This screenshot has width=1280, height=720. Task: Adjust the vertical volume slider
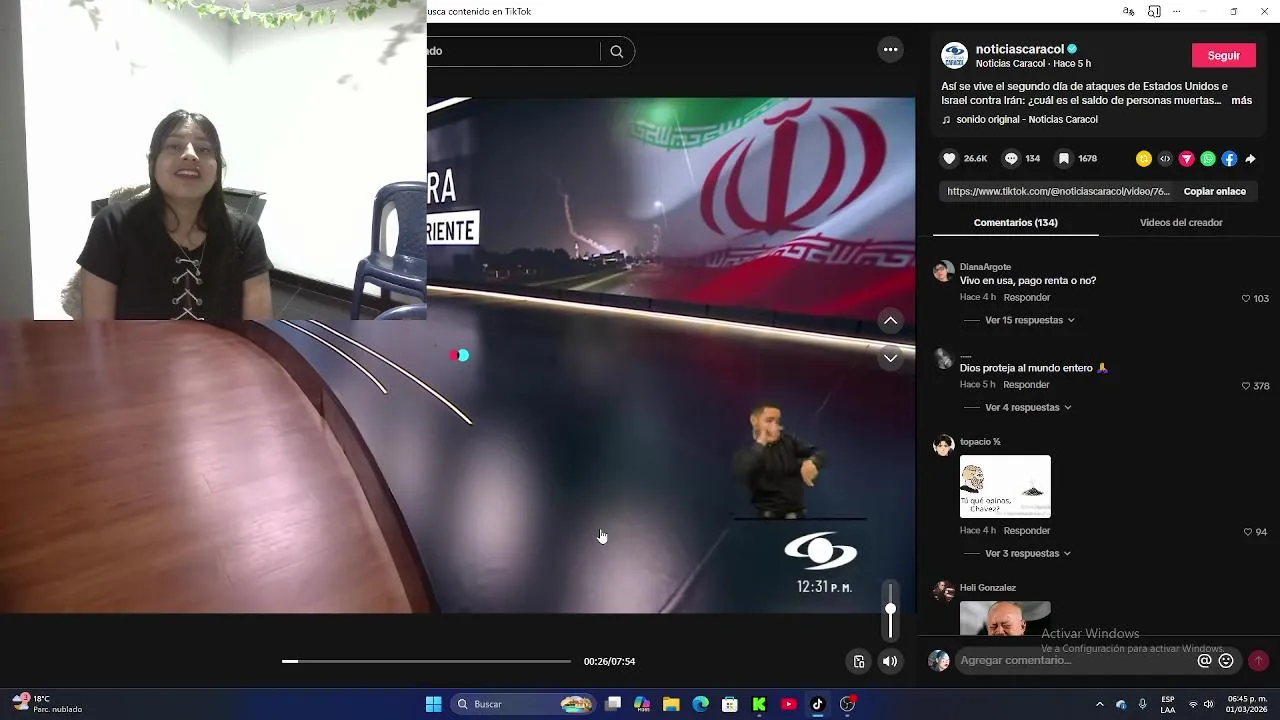(x=890, y=609)
